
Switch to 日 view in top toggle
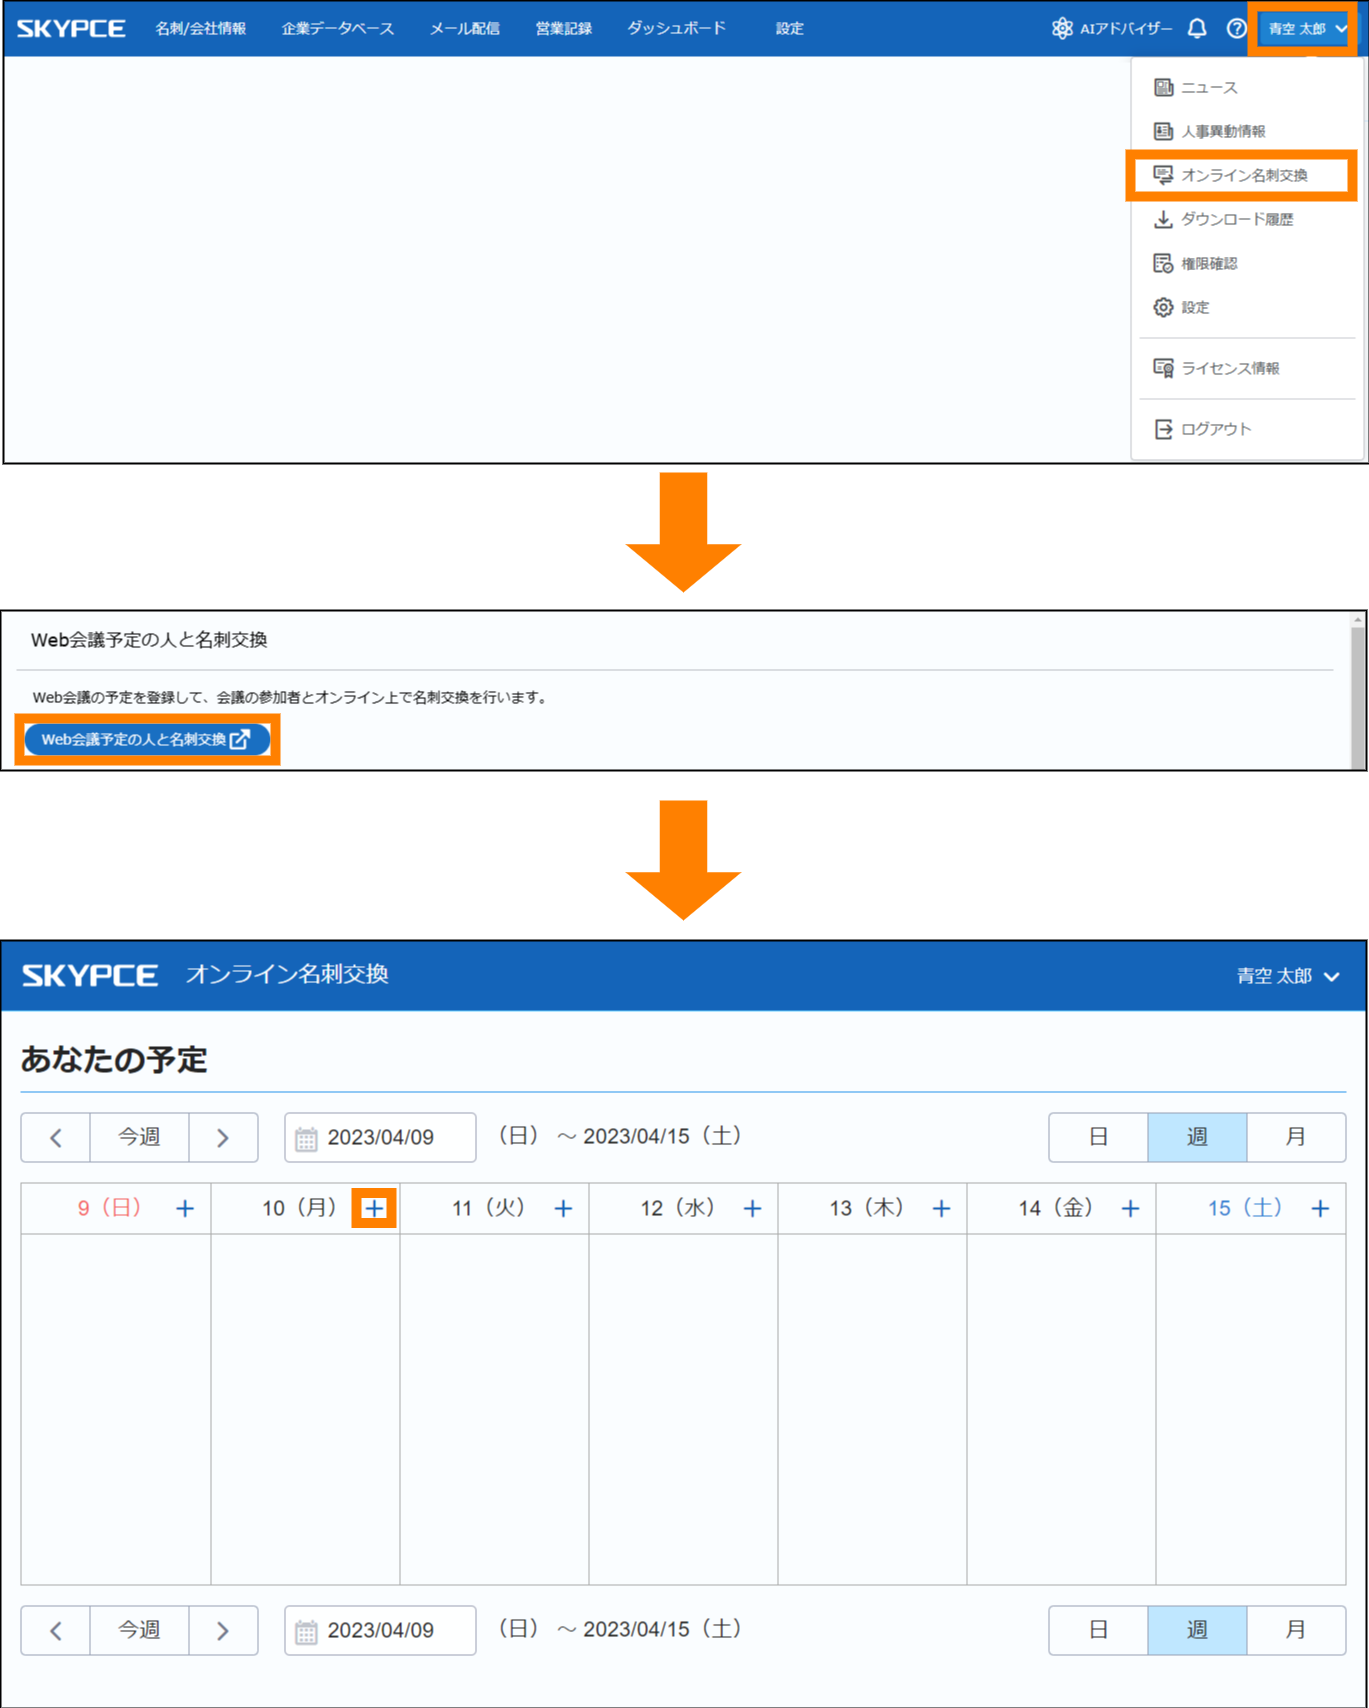1098,1137
